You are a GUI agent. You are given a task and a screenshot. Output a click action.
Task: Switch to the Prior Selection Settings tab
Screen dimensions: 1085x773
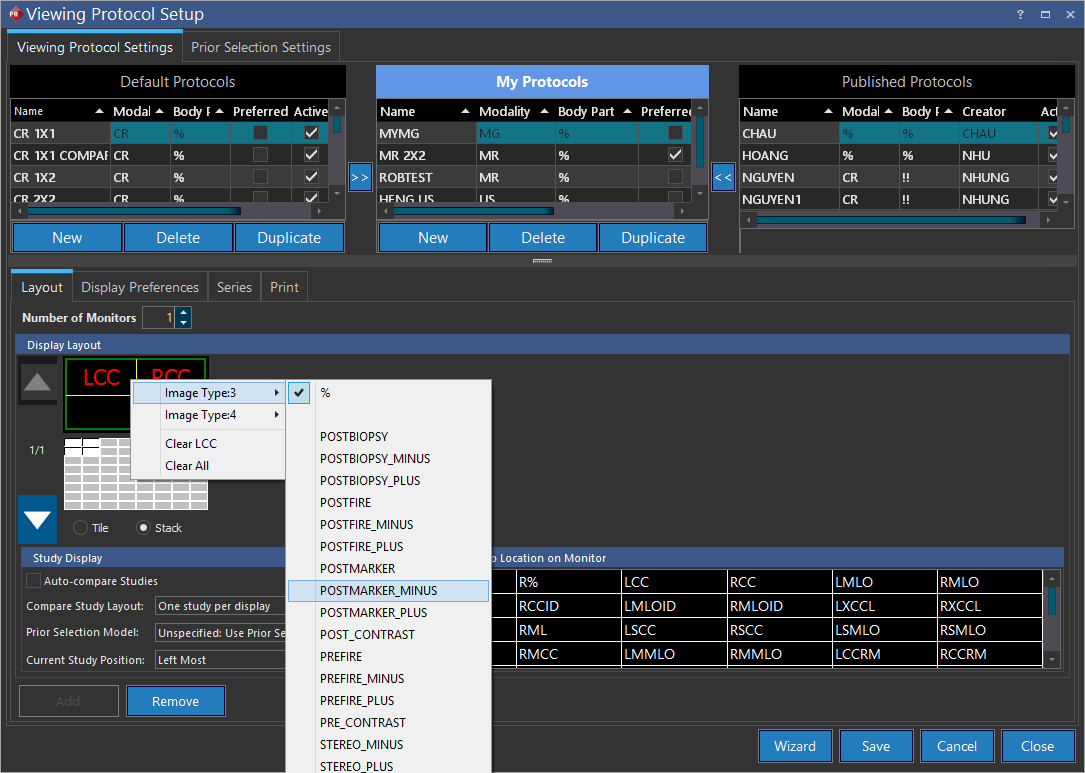[261, 47]
